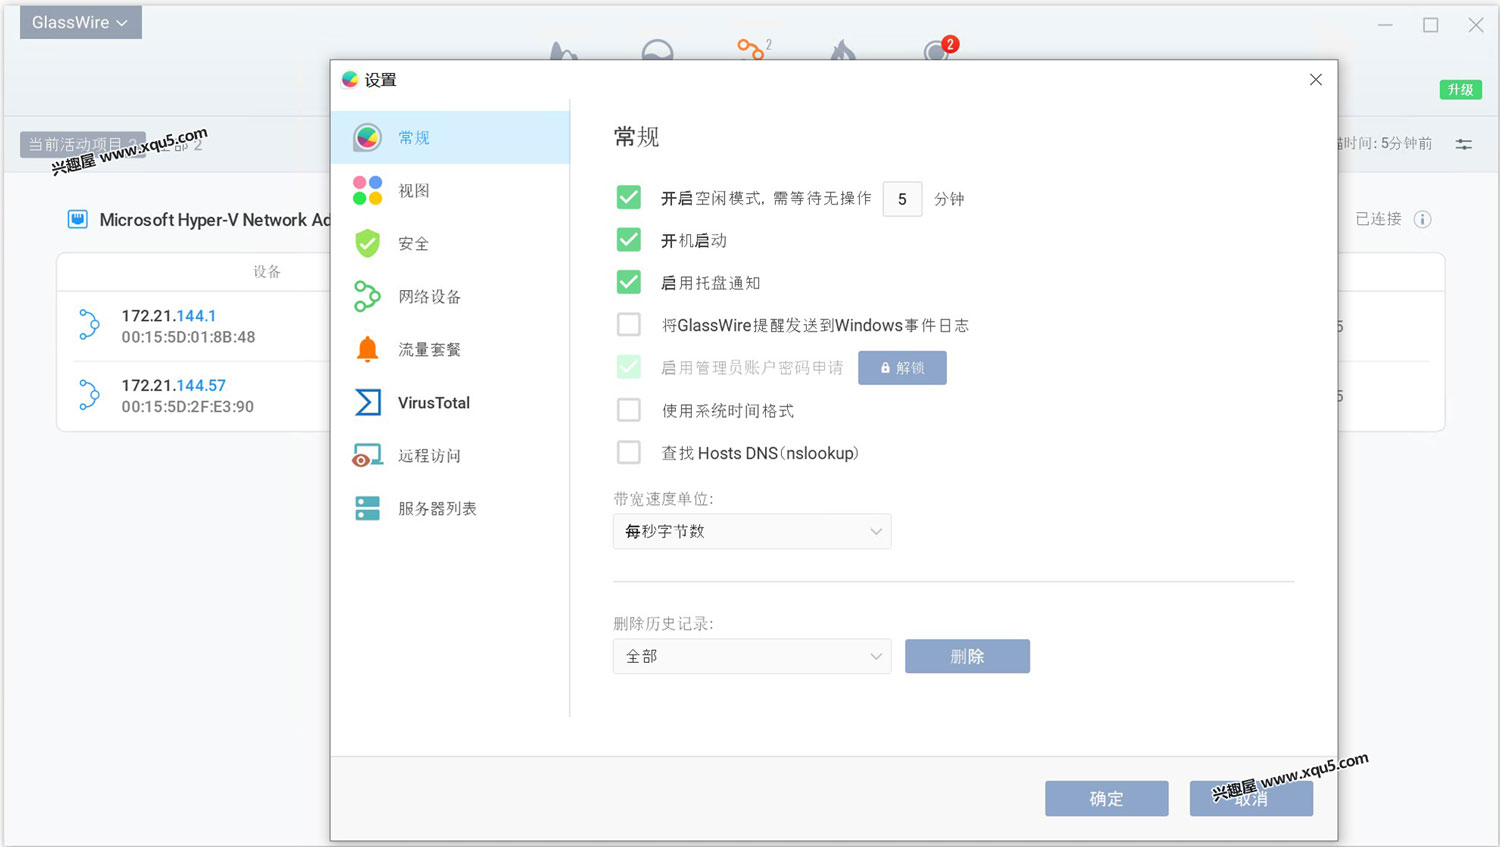Open the 网络设备 settings category
Screen dimensions: 1500x847
(x=451, y=296)
